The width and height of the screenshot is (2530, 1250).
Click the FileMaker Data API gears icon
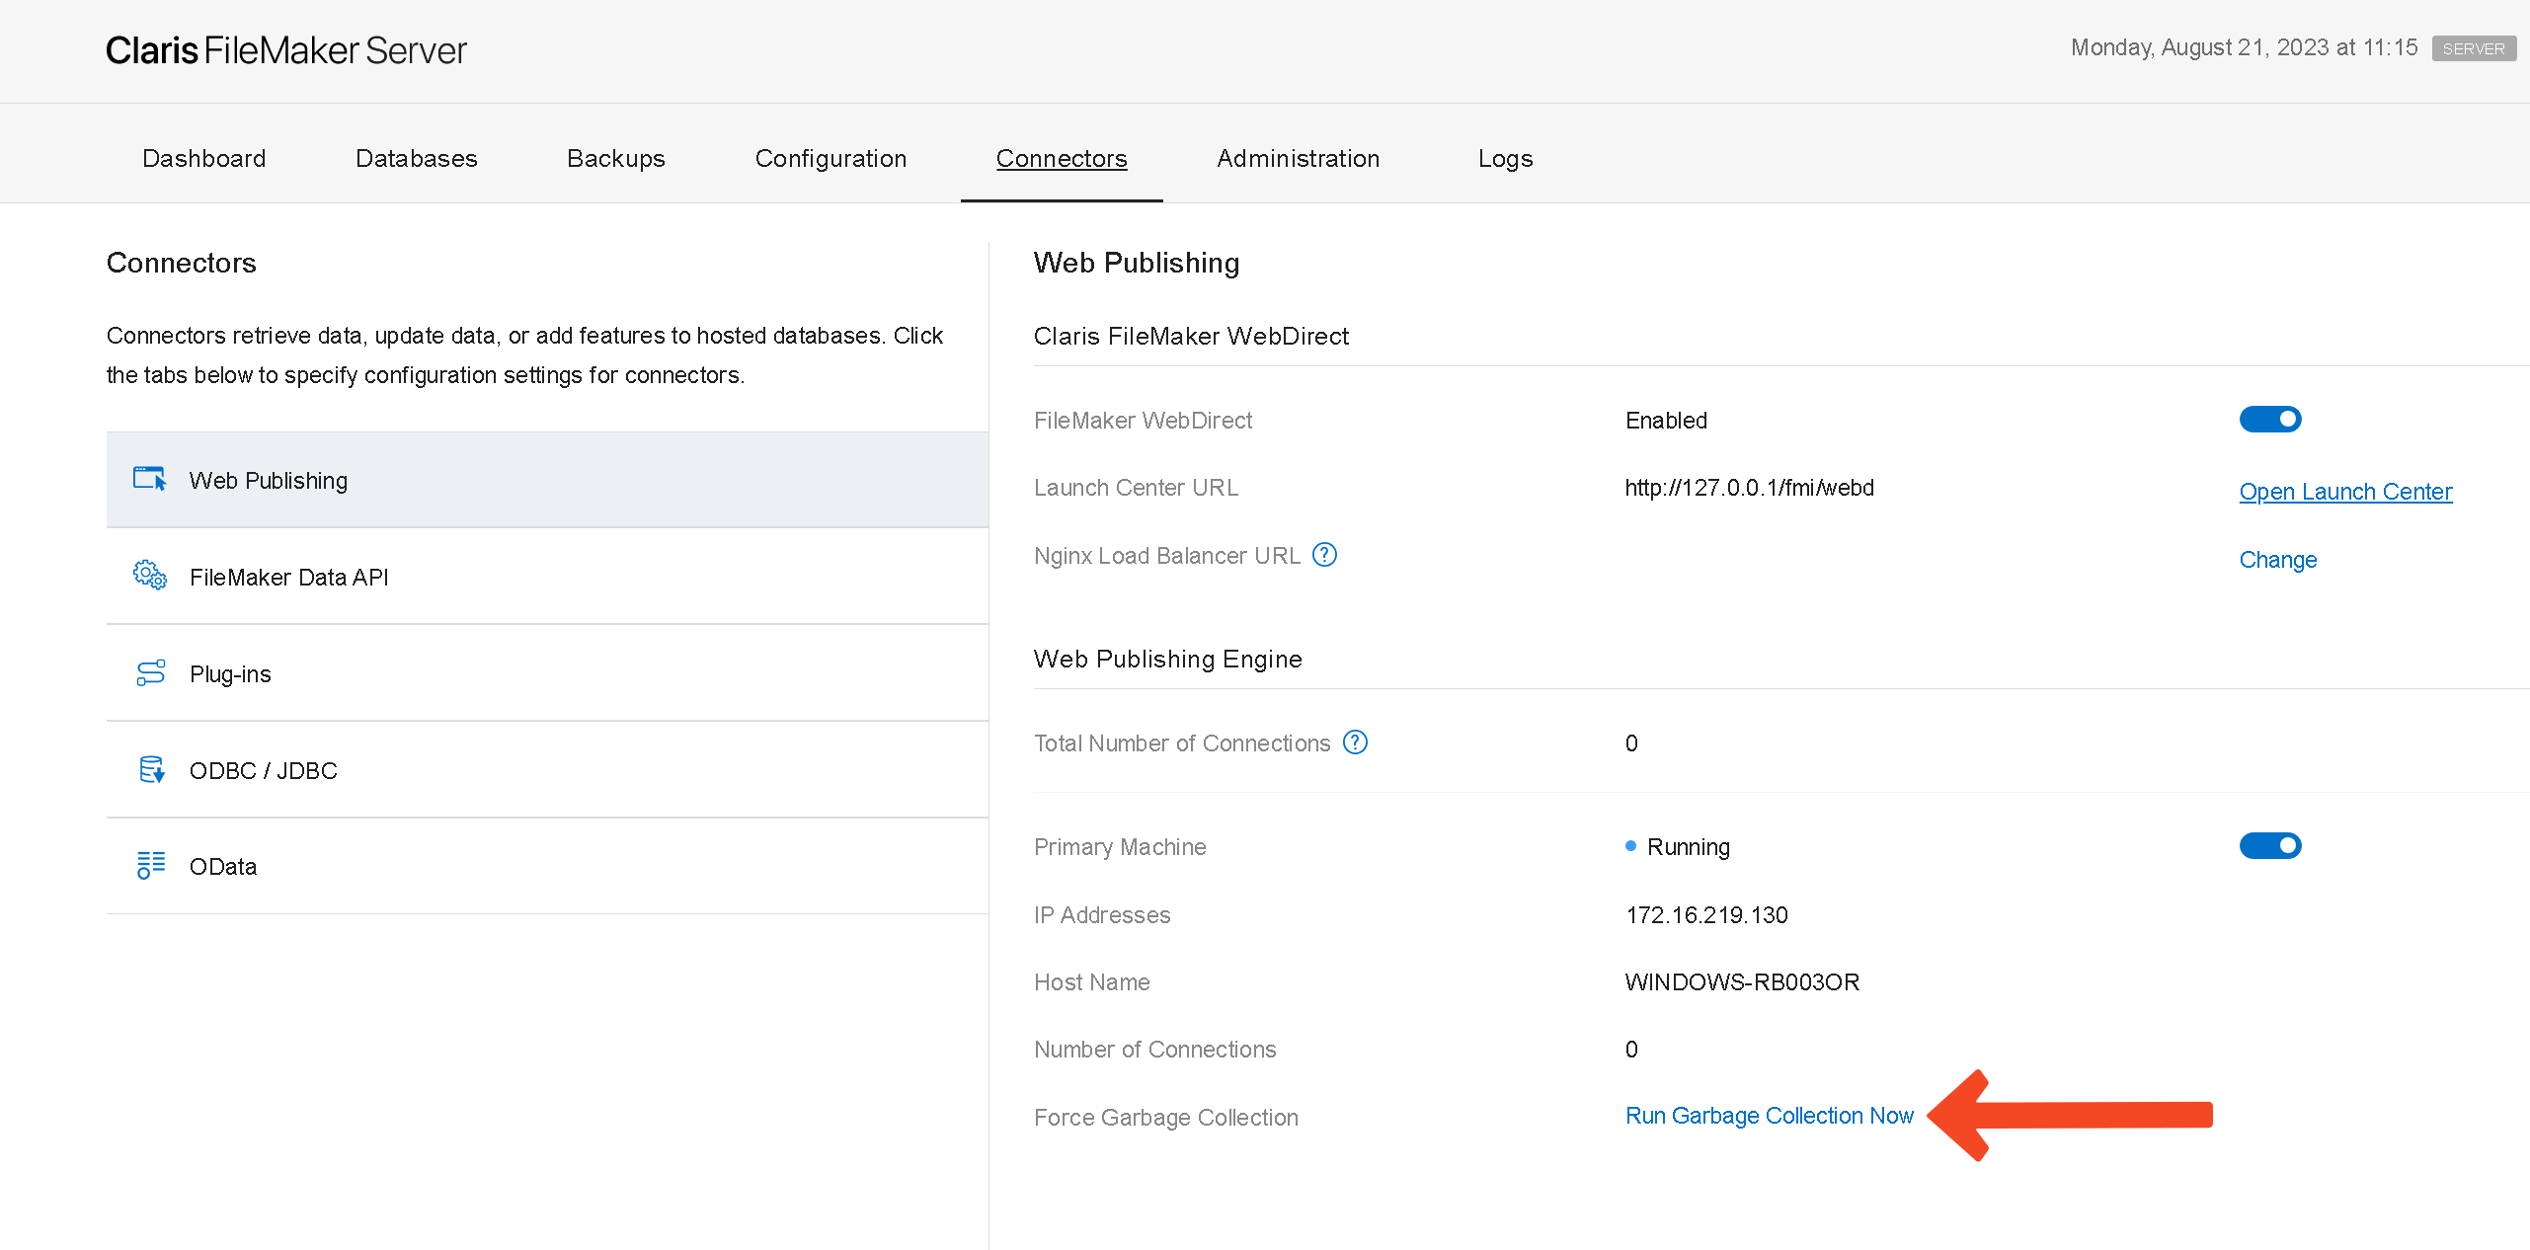[x=150, y=575]
